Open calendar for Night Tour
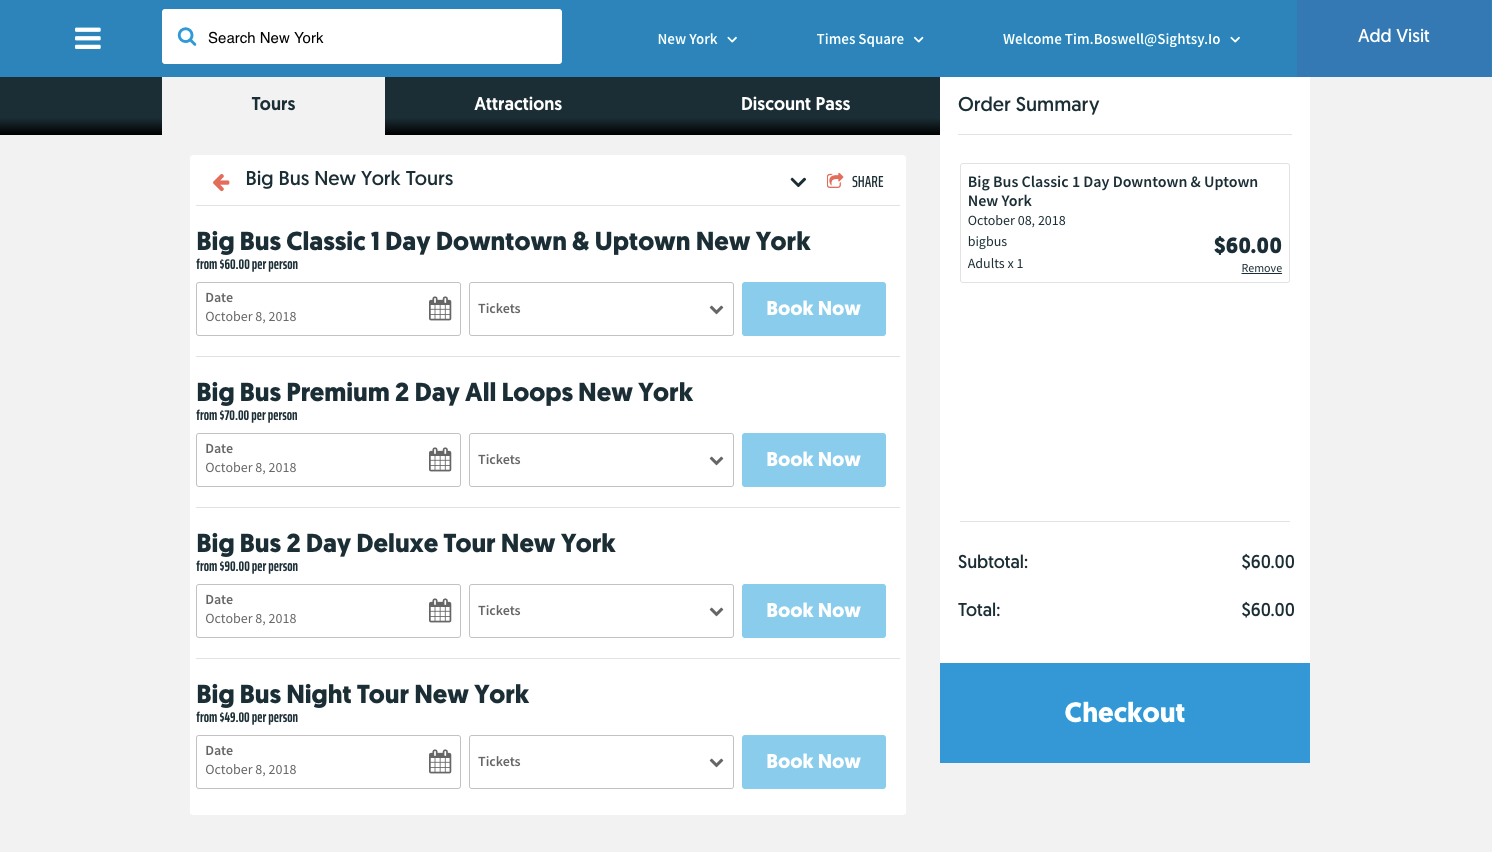The image size is (1492, 852). pyautogui.click(x=440, y=762)
